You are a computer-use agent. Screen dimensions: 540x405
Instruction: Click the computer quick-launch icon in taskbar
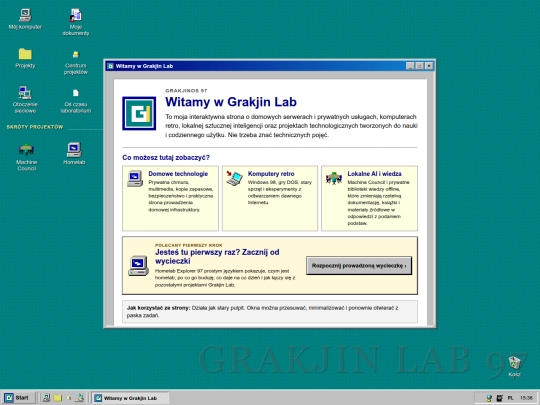tap(46, 398)
